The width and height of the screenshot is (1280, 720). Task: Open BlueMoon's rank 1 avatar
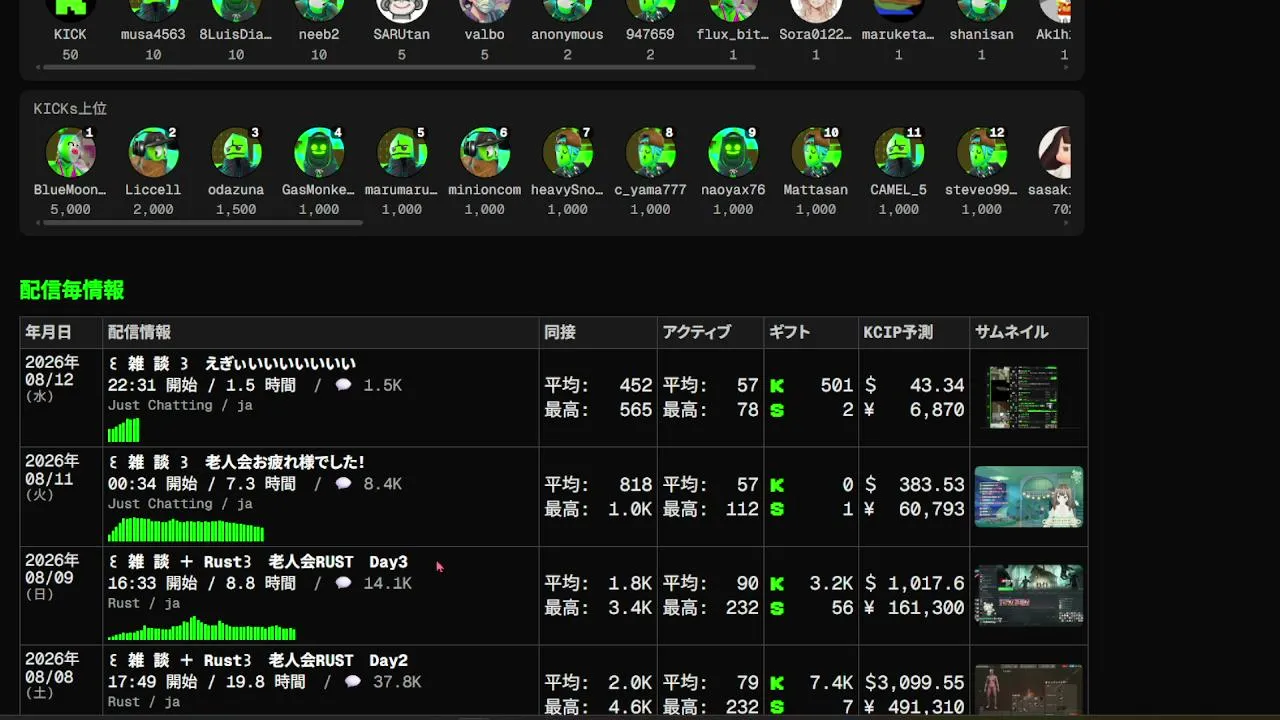pos(71,153)
